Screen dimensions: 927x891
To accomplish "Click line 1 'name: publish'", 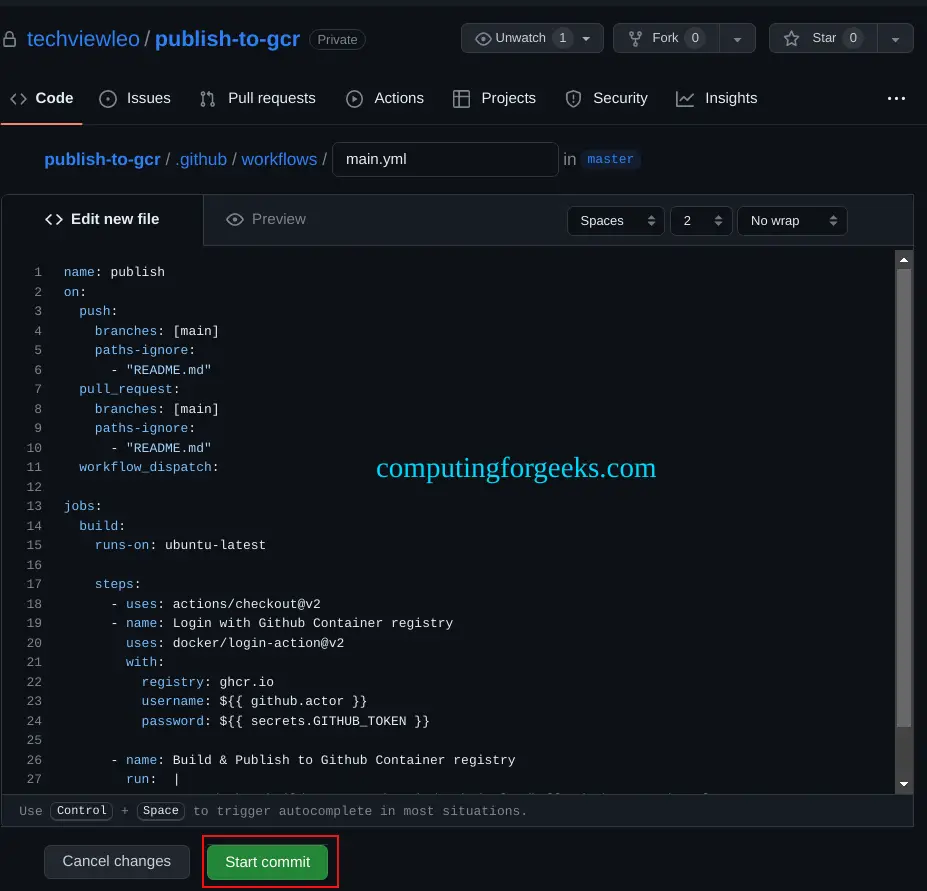I will click(114, 272).
